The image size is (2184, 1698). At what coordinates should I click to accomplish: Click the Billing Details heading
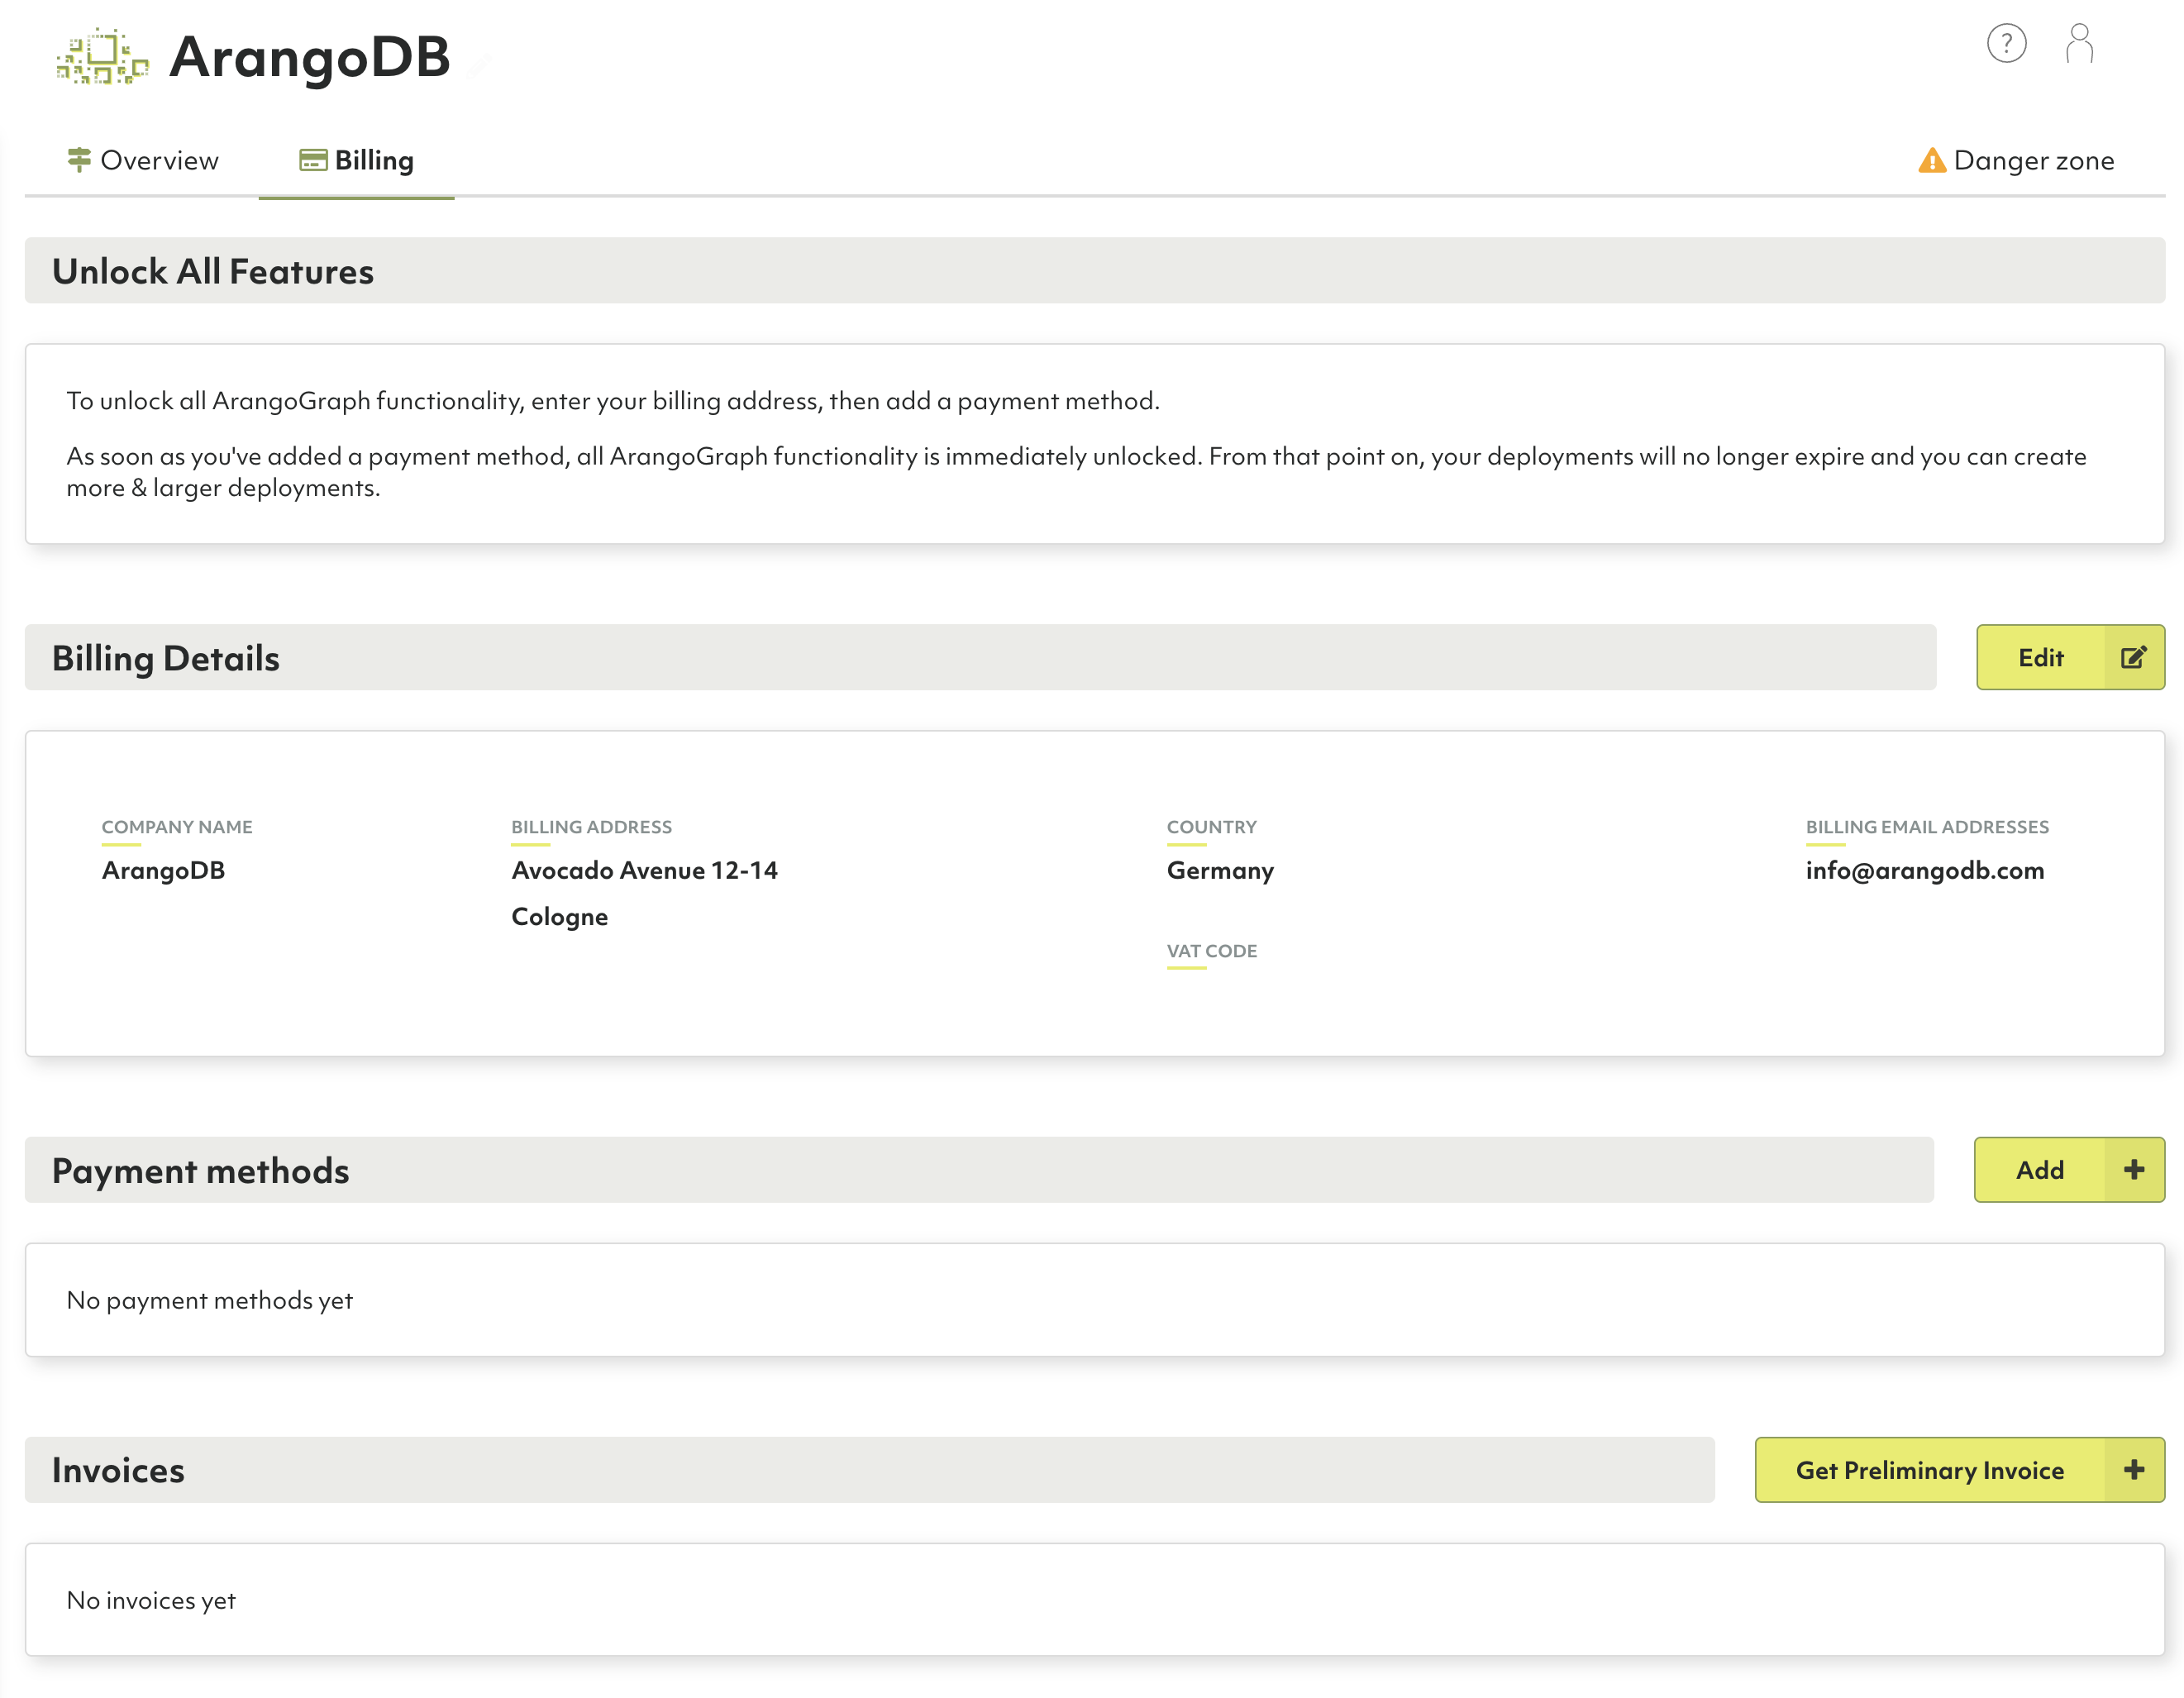point(166,658)
